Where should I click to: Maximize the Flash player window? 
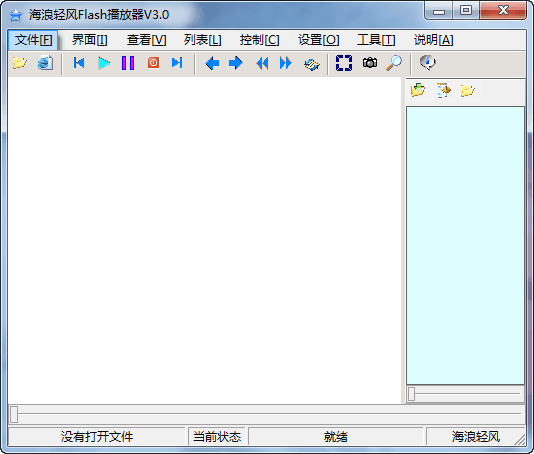466,11
